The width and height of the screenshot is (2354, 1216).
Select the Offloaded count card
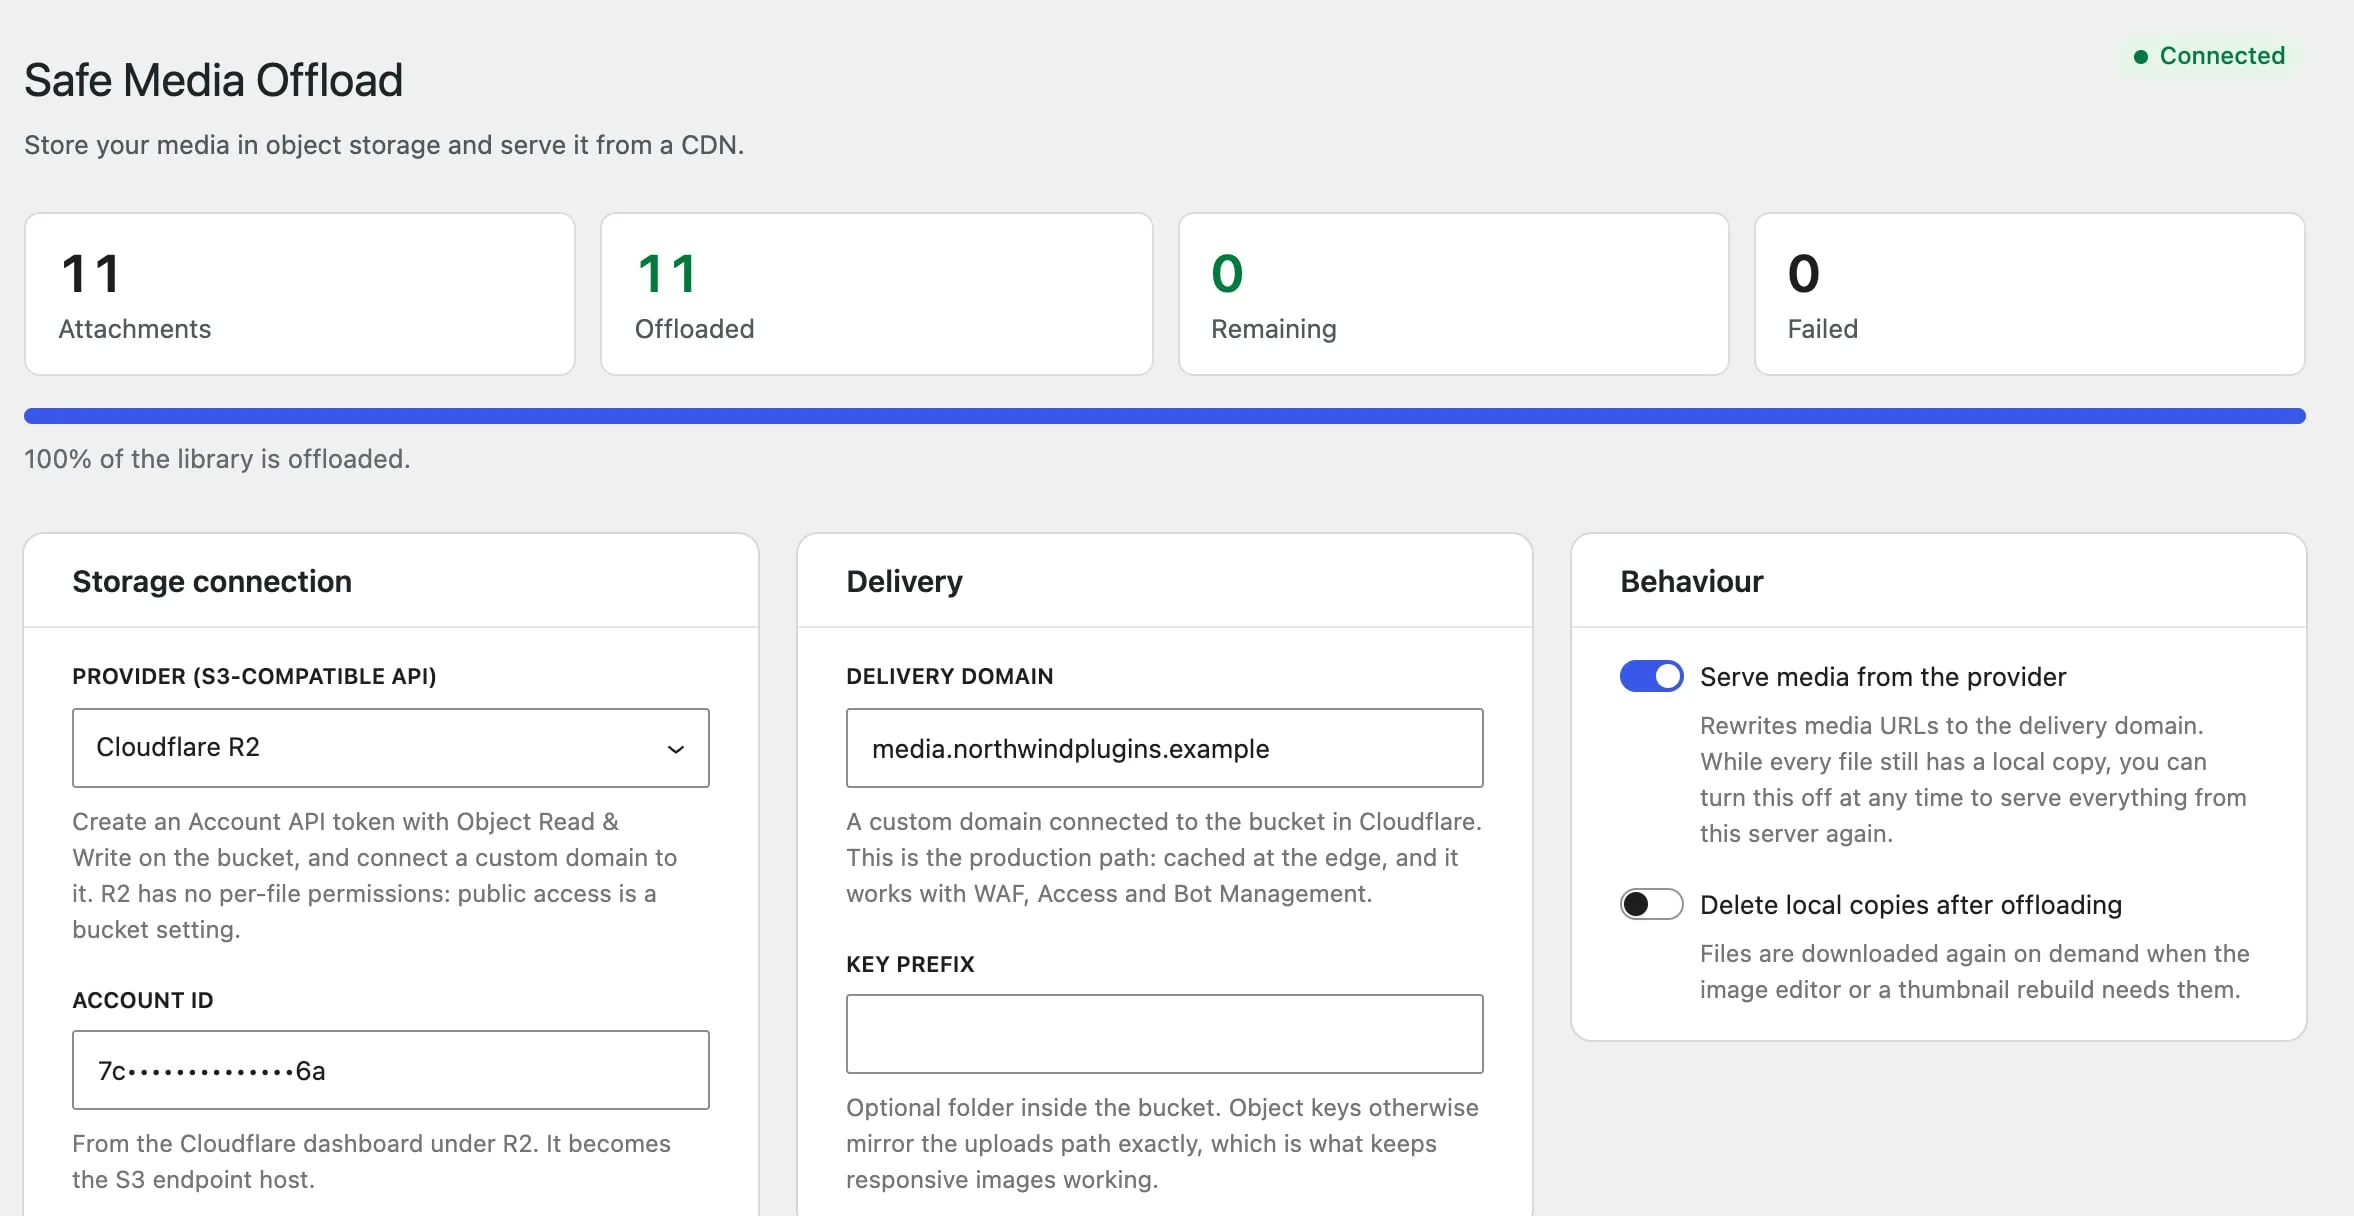877,294
